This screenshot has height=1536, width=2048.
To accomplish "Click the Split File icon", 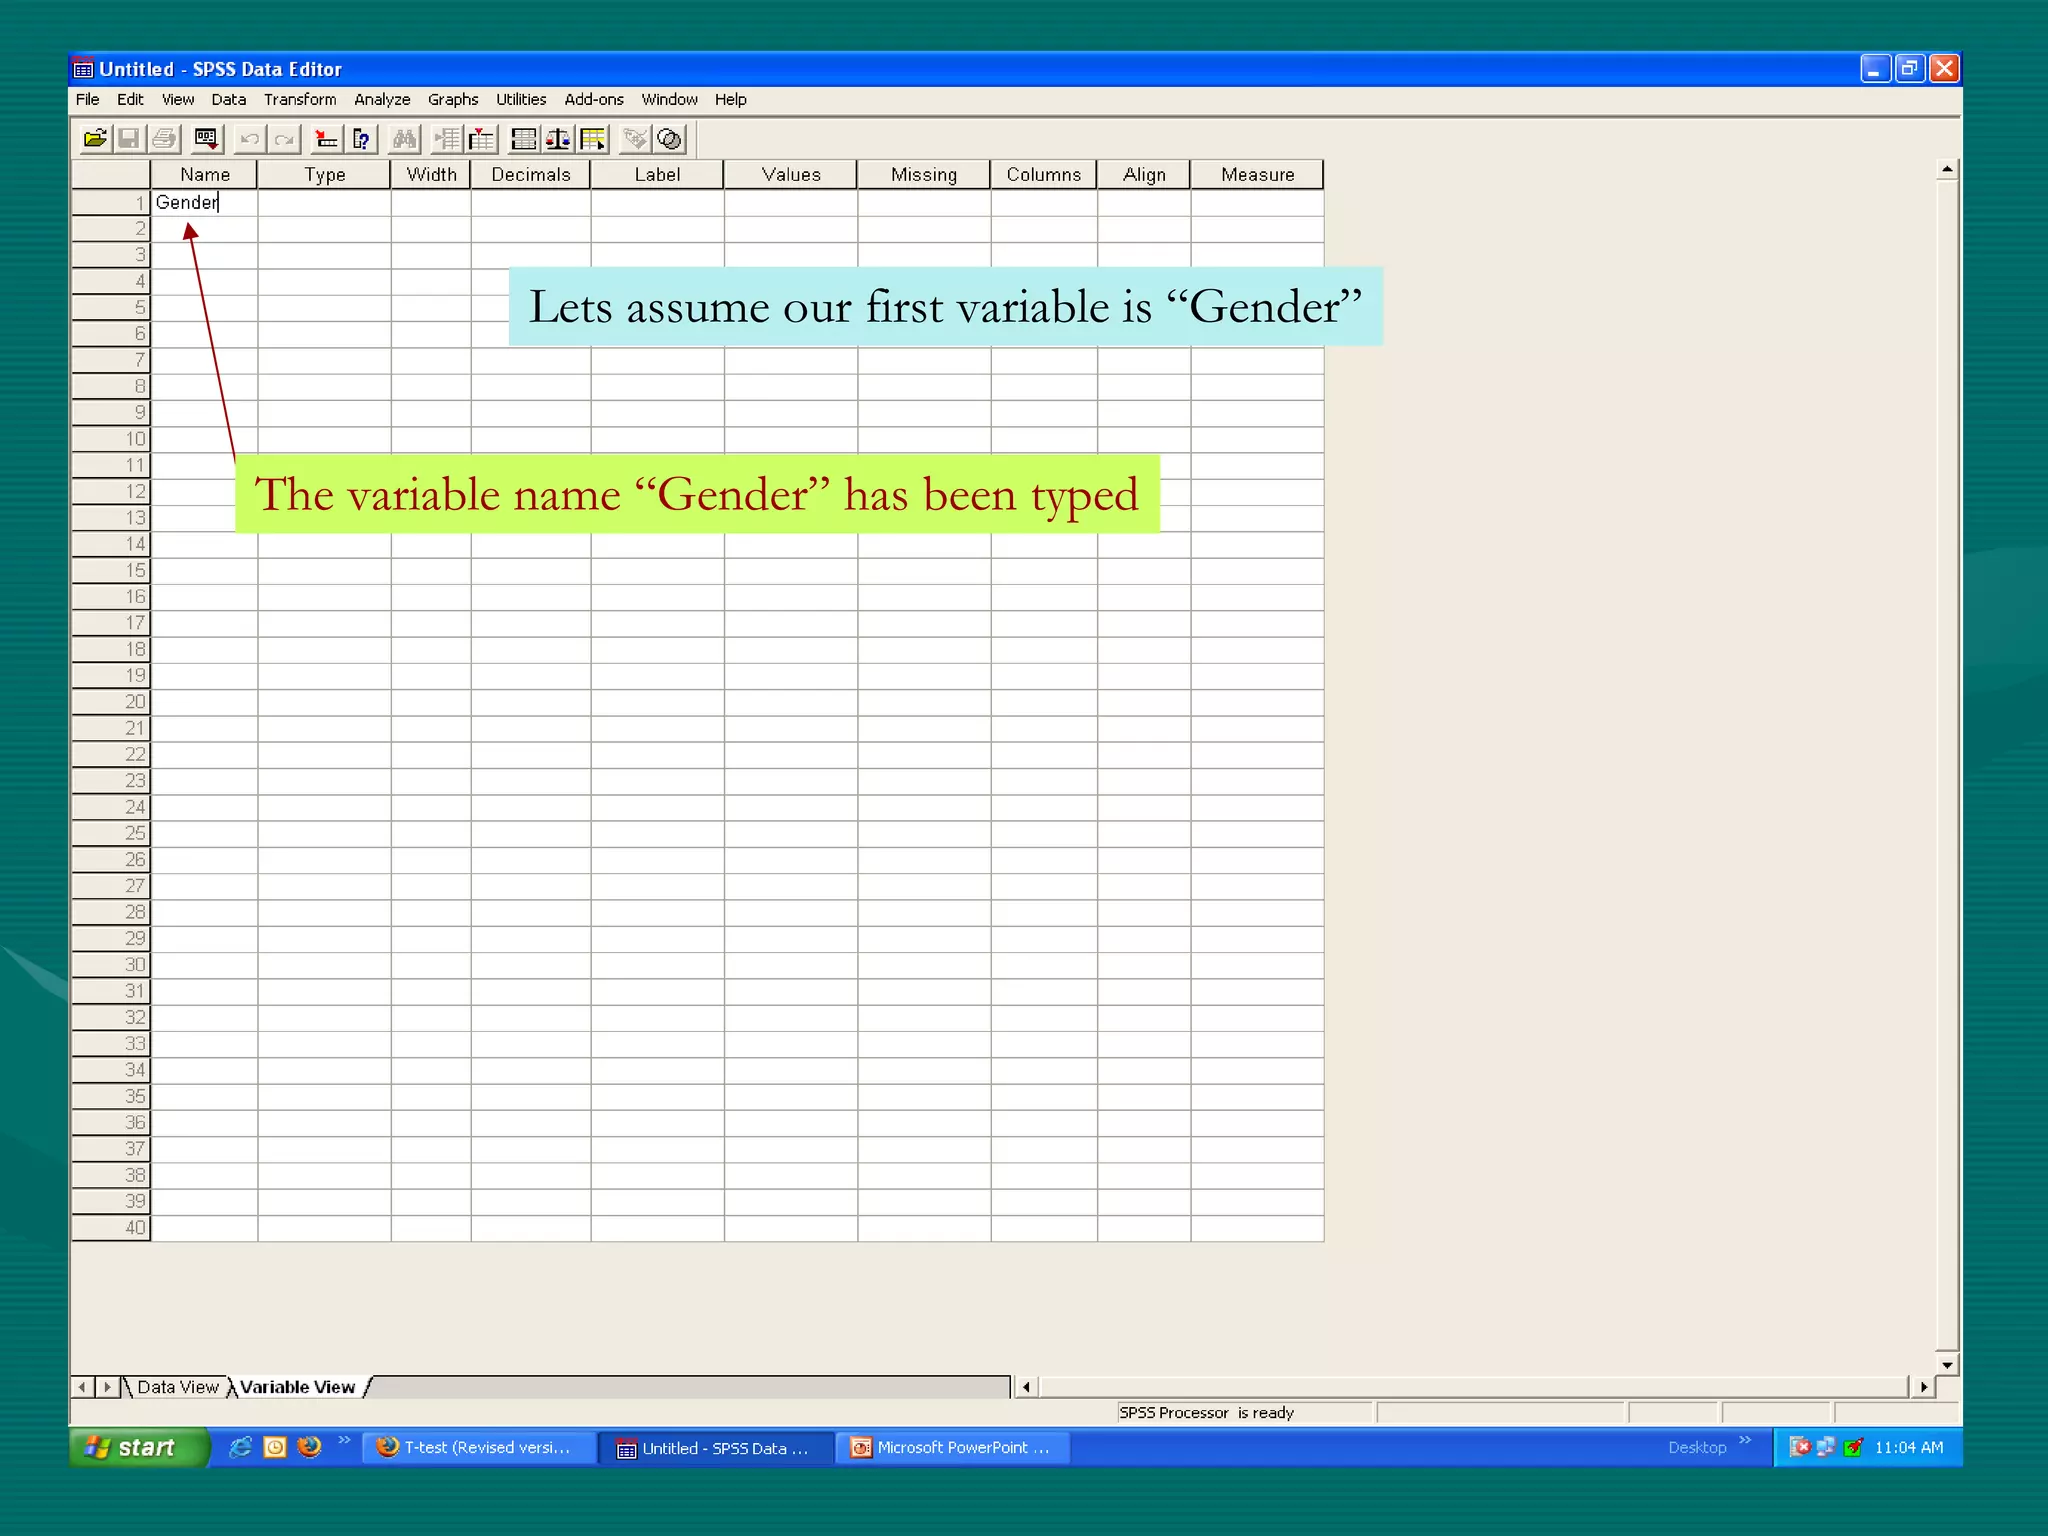I will (x=524, y=139).
